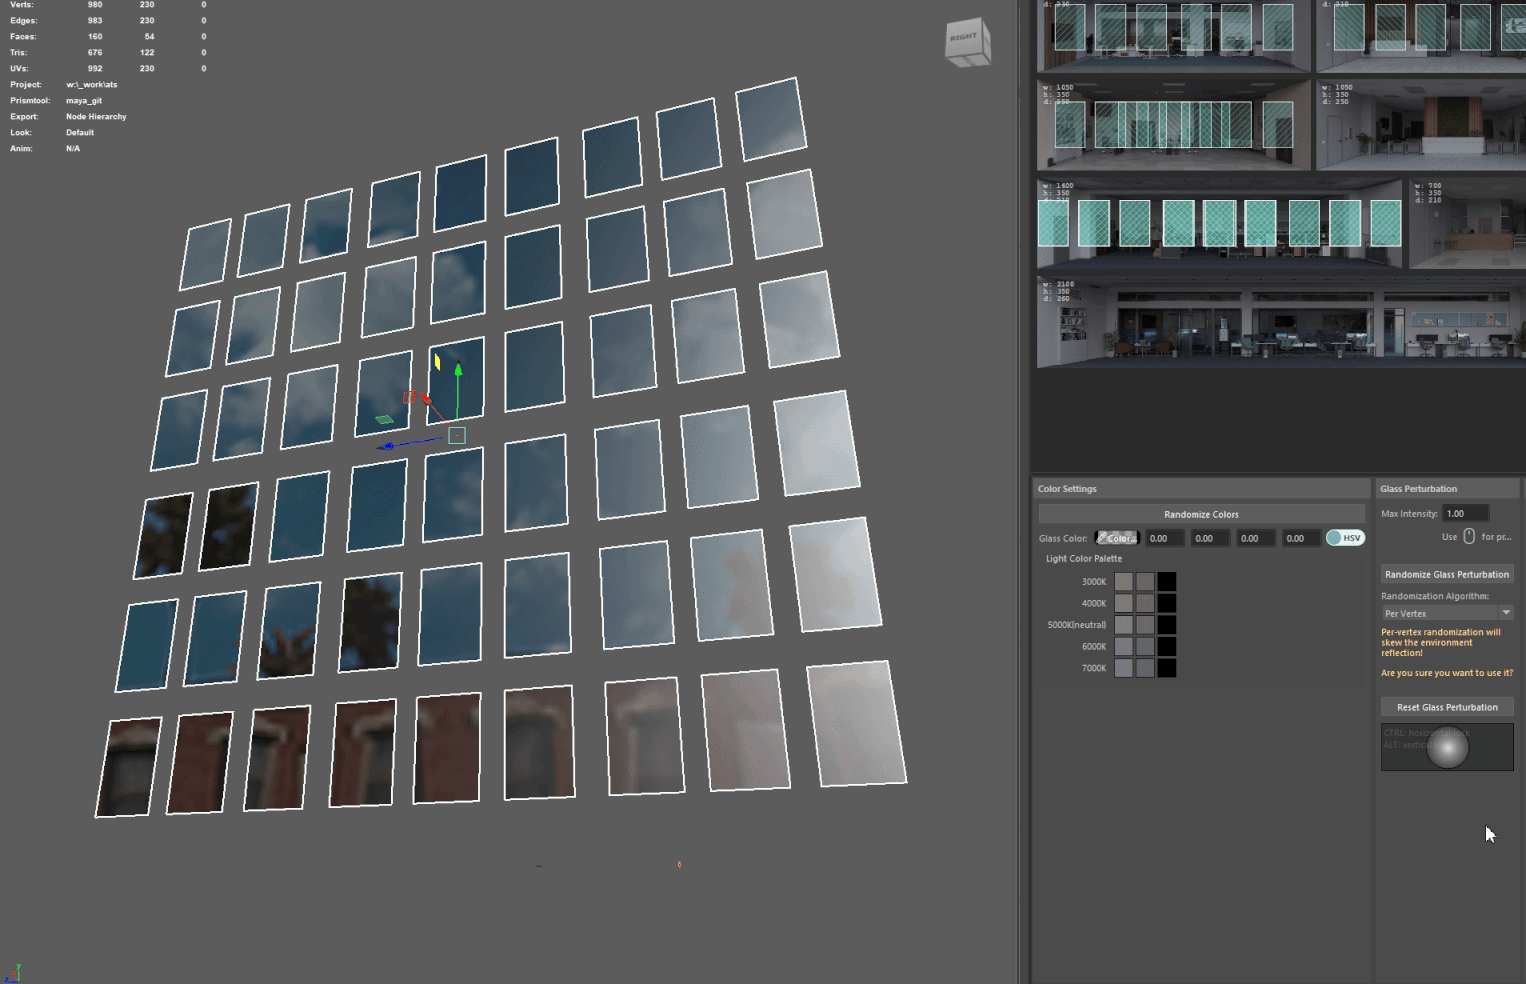Open the Per Vertex randomization algorithm dropdown
Viewport: 1526px width, 984px height.
click(x=1447, y=613)
